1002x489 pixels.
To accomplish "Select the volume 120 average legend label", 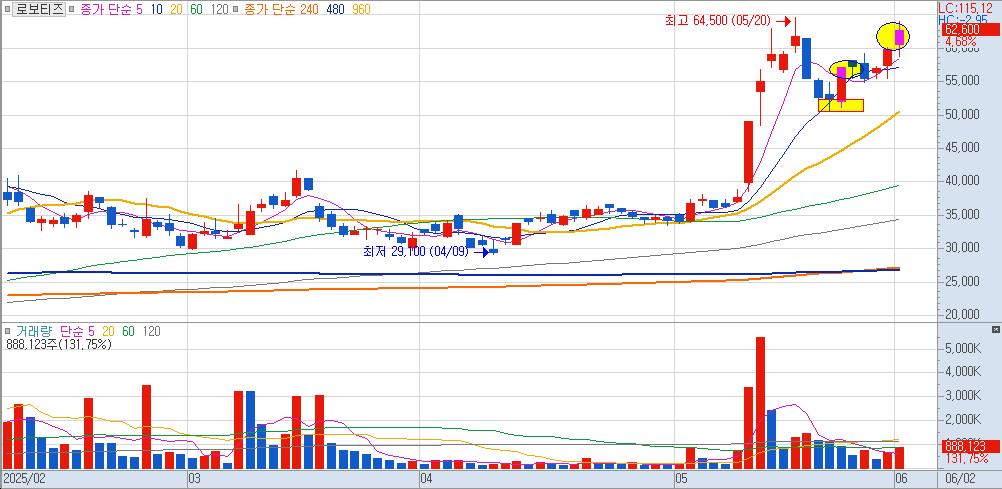I will 151,331.
